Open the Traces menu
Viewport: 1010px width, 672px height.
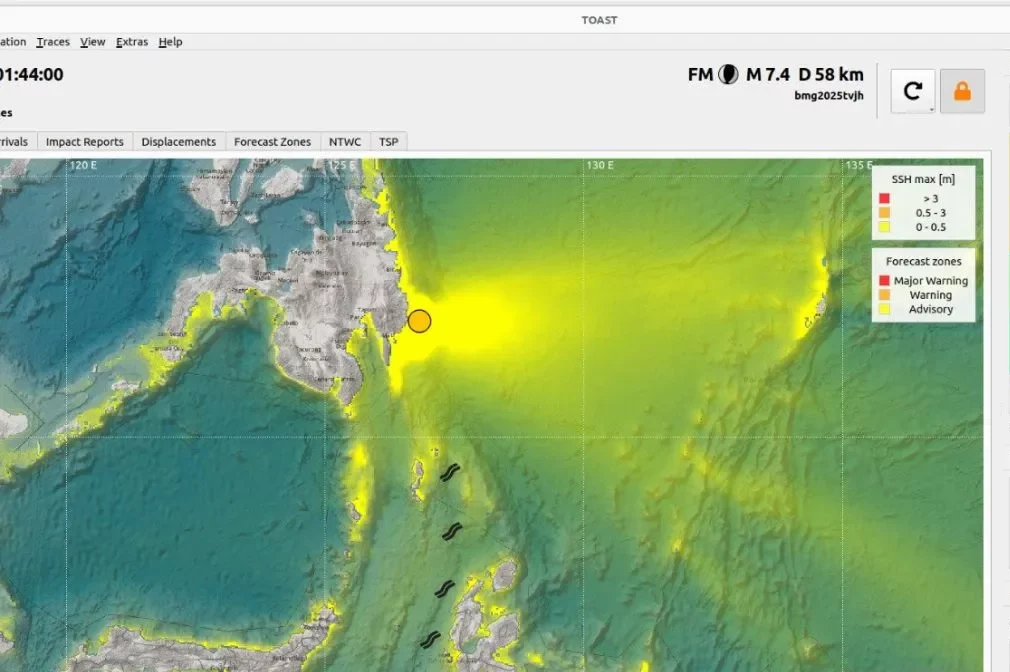tap(53, 42)
